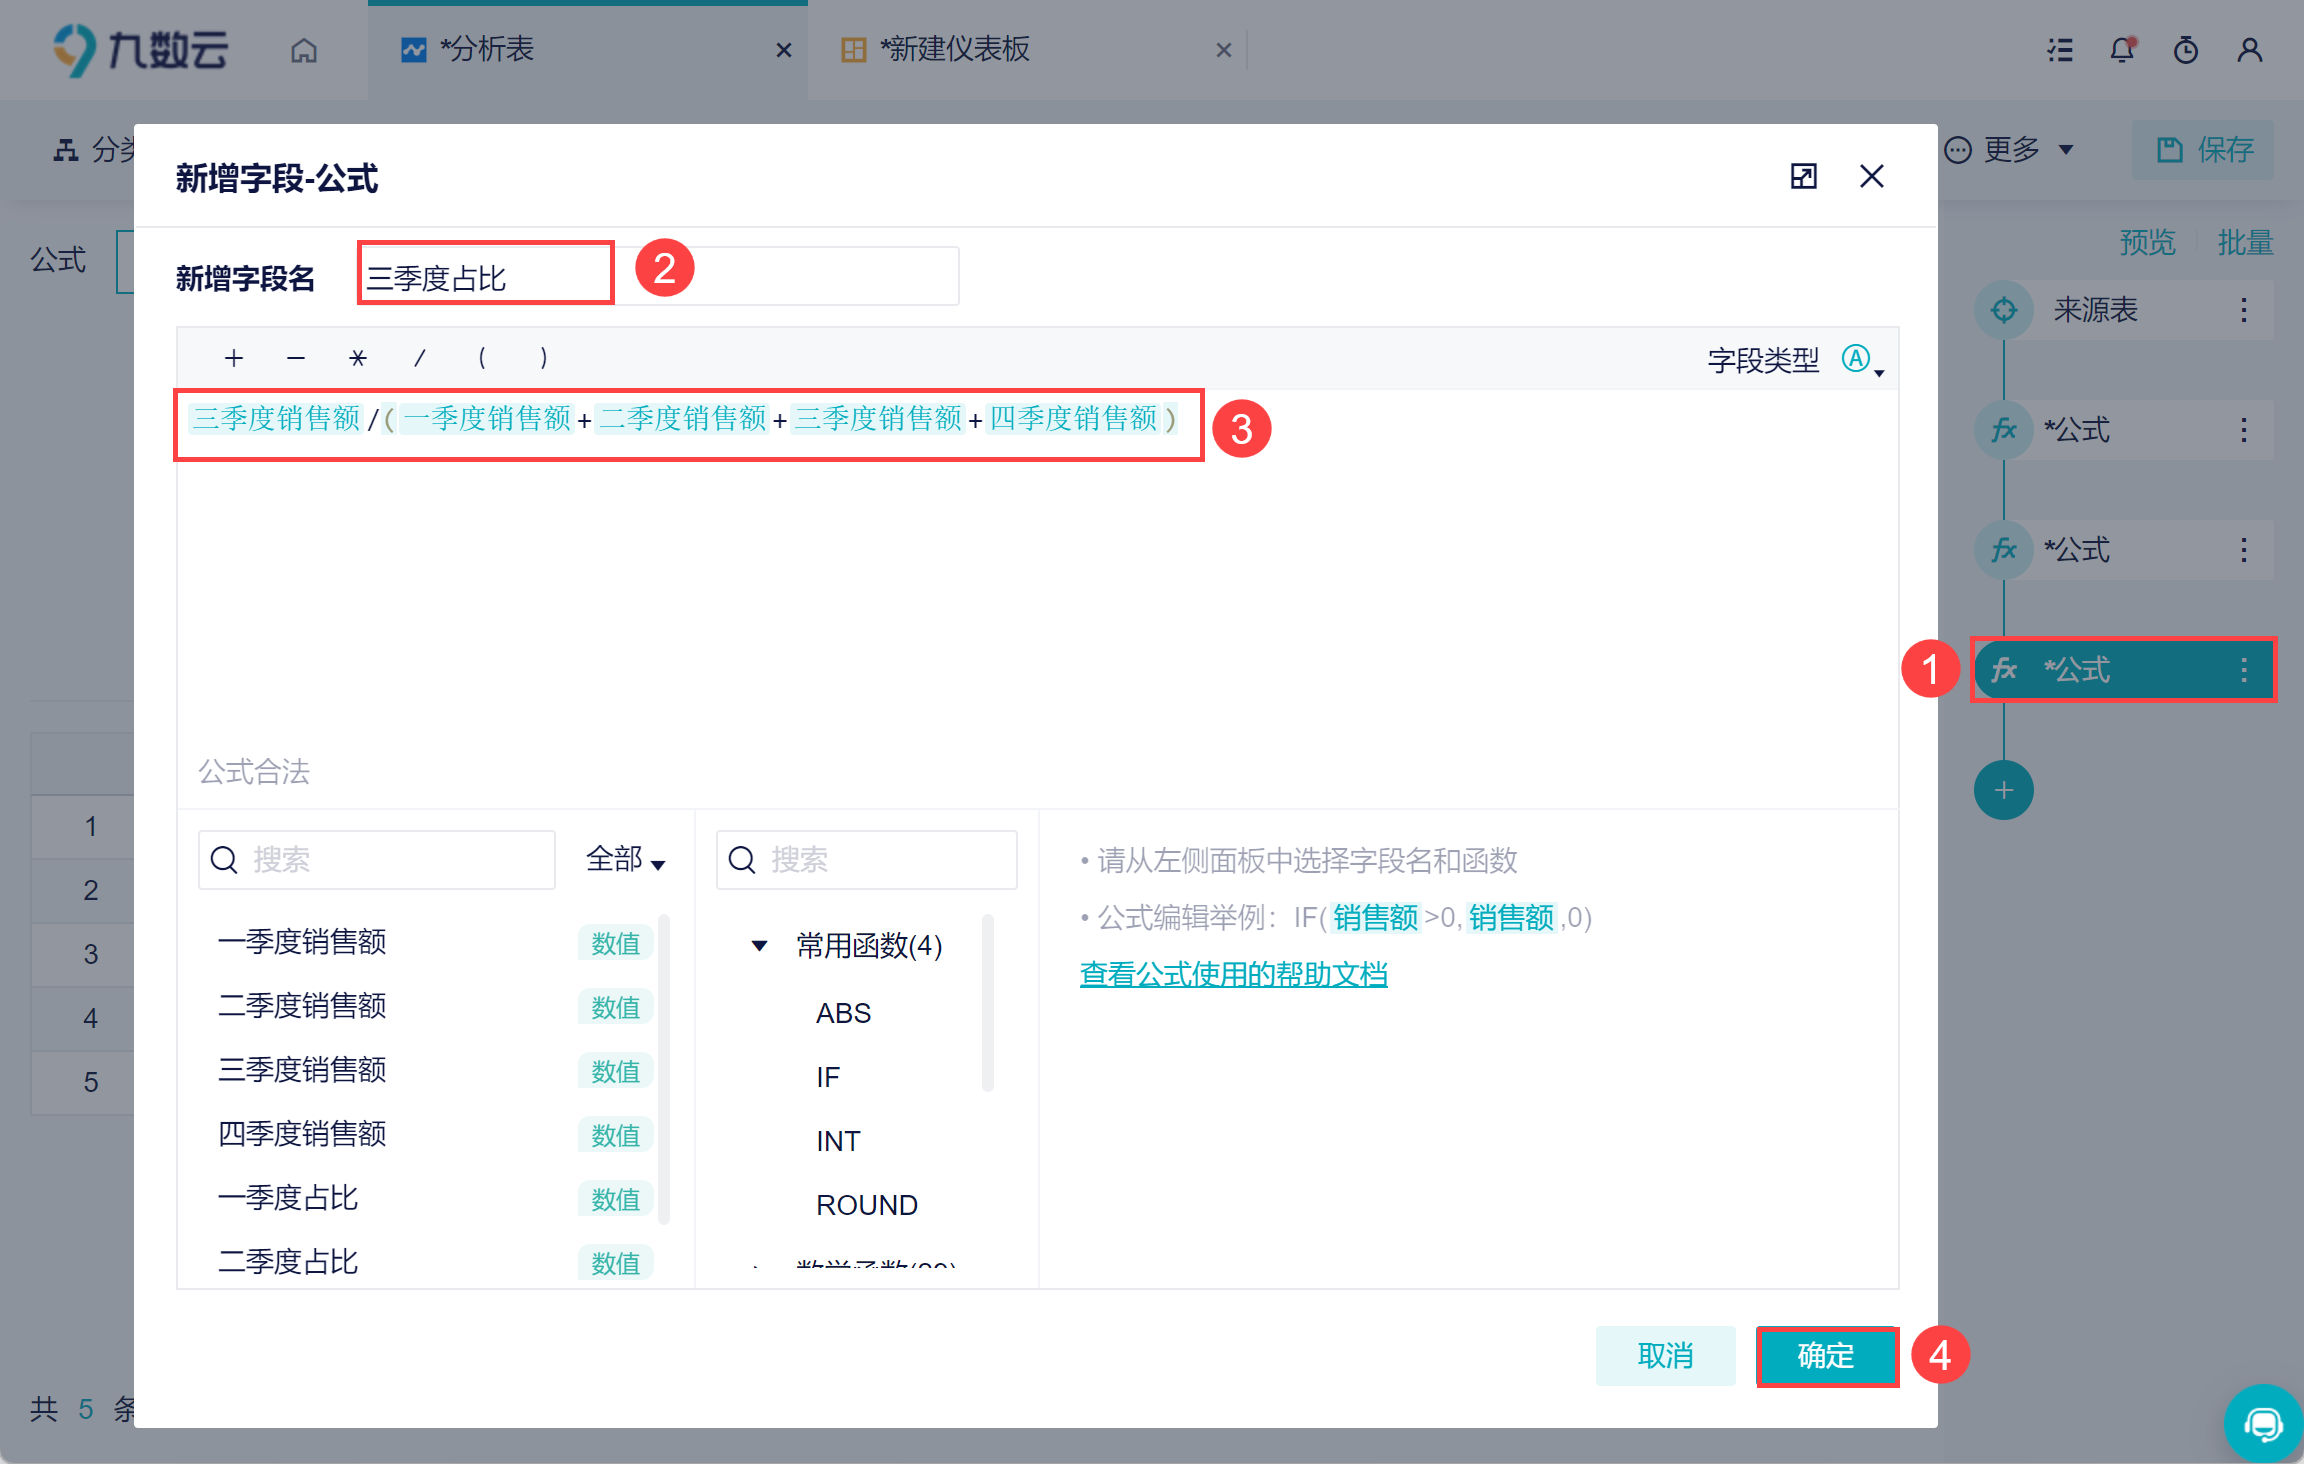Viewport: 2304px width, 1464px height.
Task: Select the ROUND function
Action: click(867, 1205)
